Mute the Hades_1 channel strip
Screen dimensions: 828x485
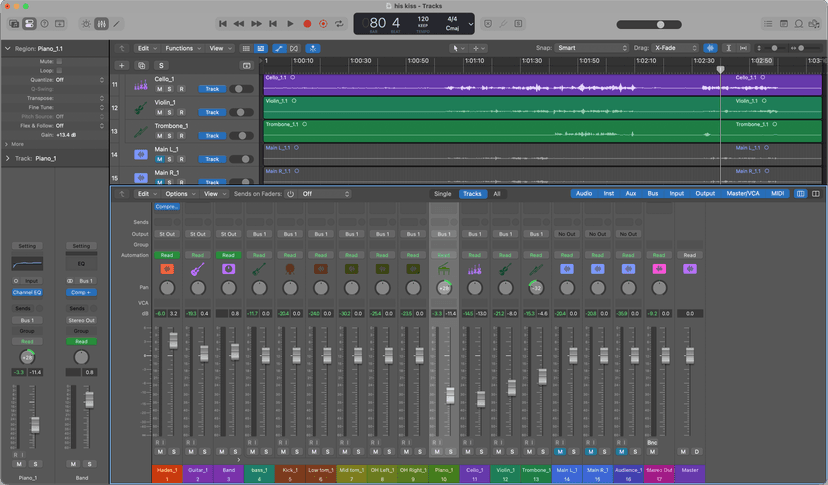tap(160, 452)
